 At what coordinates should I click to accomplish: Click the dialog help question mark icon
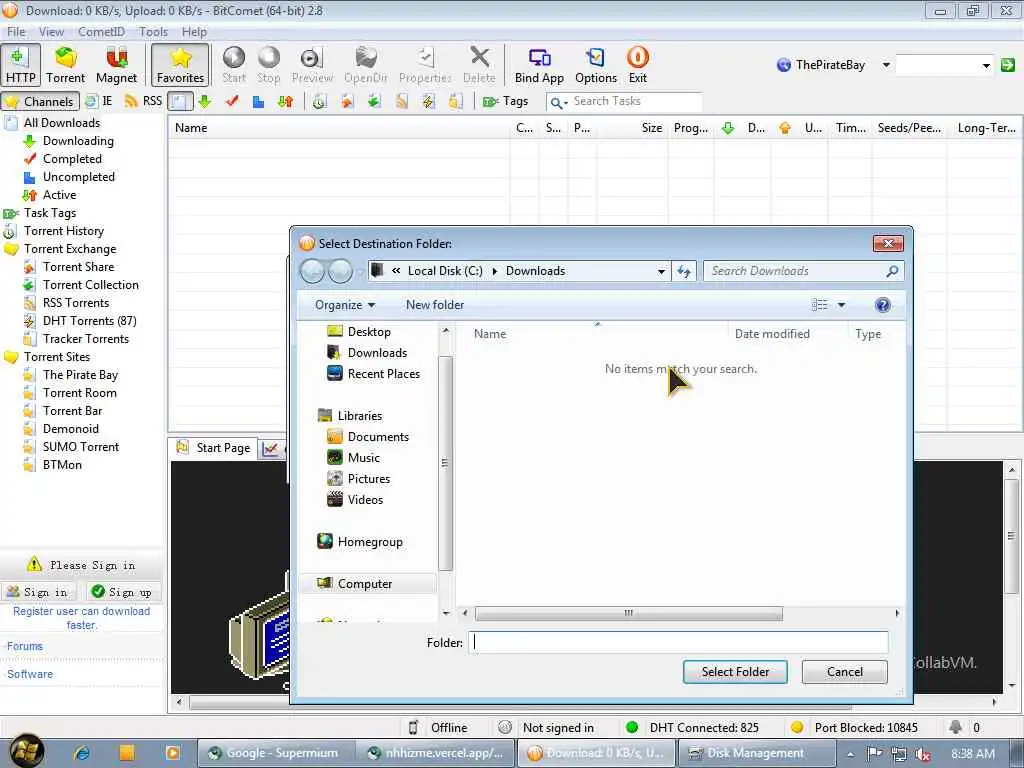[x=882, y=305]
